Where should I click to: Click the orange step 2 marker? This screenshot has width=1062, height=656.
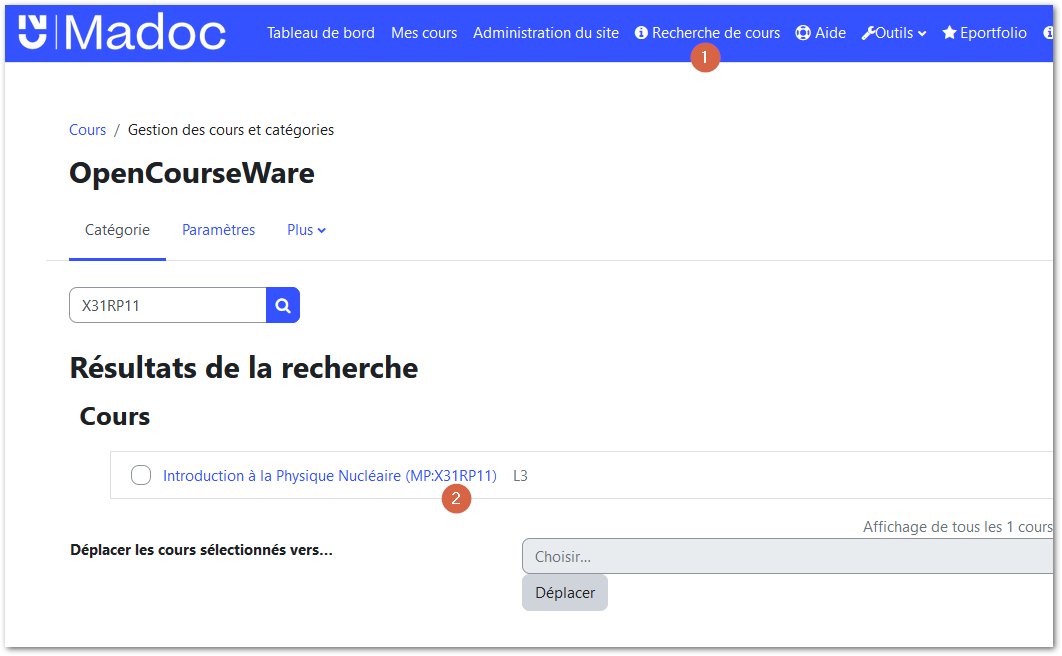pyautogui.click(x=456, y=498)
